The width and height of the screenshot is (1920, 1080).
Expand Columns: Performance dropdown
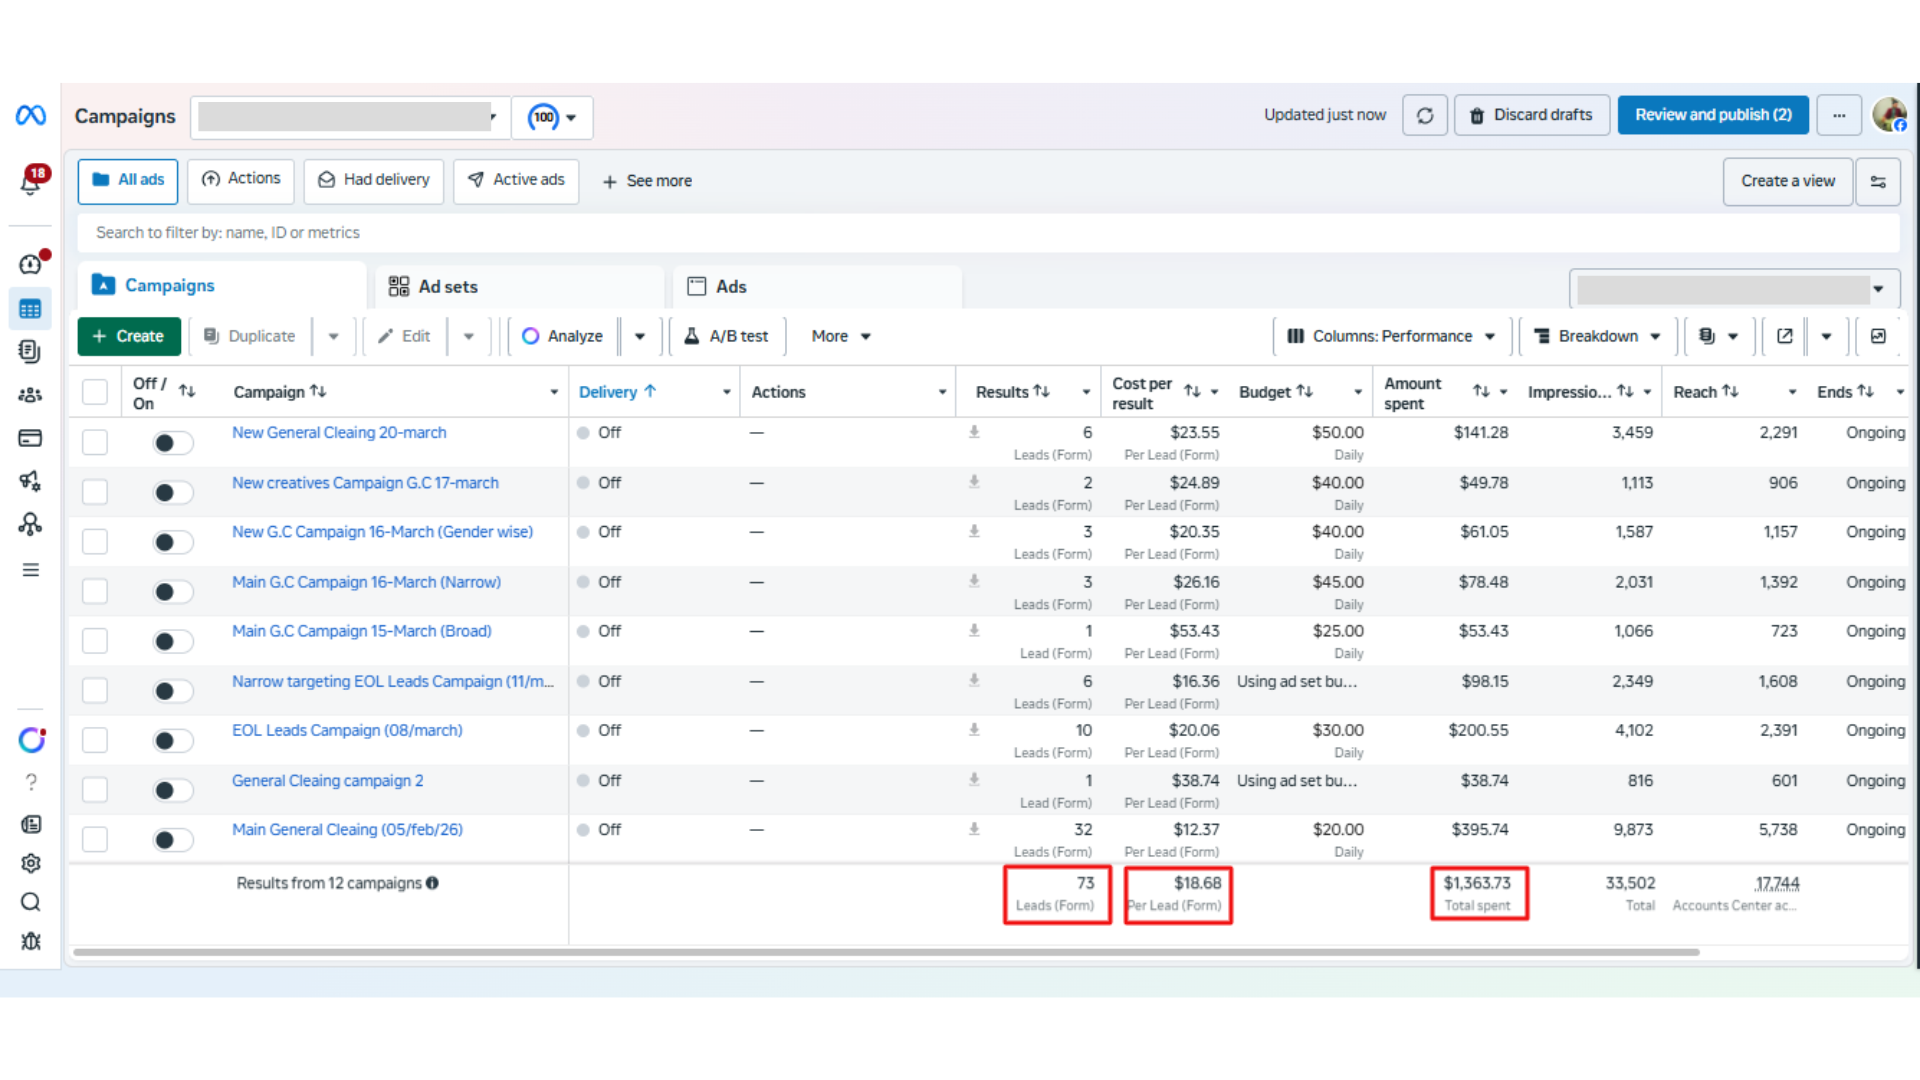click(x=1391, y=336)
